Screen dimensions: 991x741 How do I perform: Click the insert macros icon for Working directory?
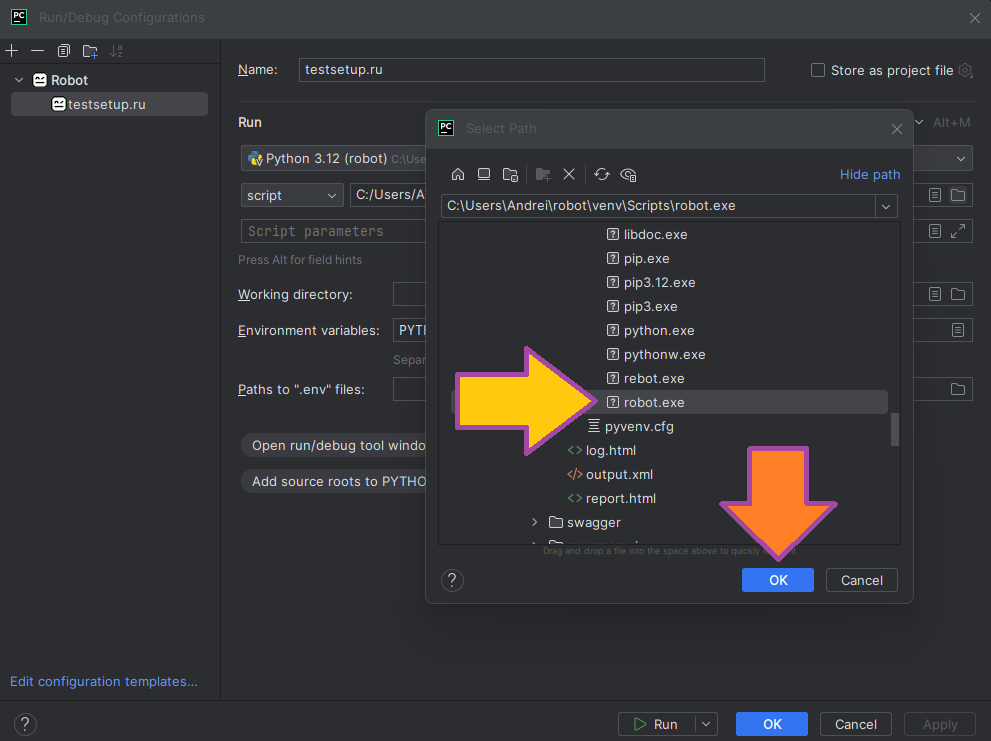click(935, 294)
